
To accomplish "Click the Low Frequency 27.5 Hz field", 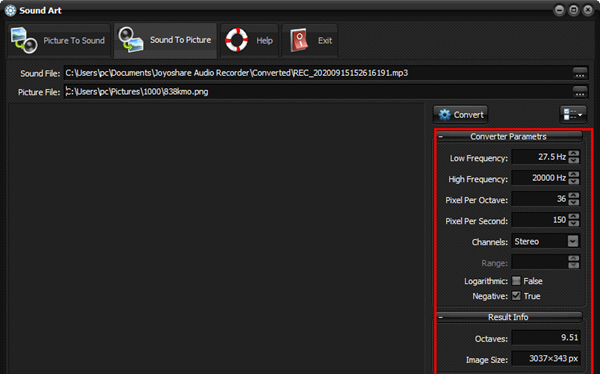I will (x=540, y=157).
